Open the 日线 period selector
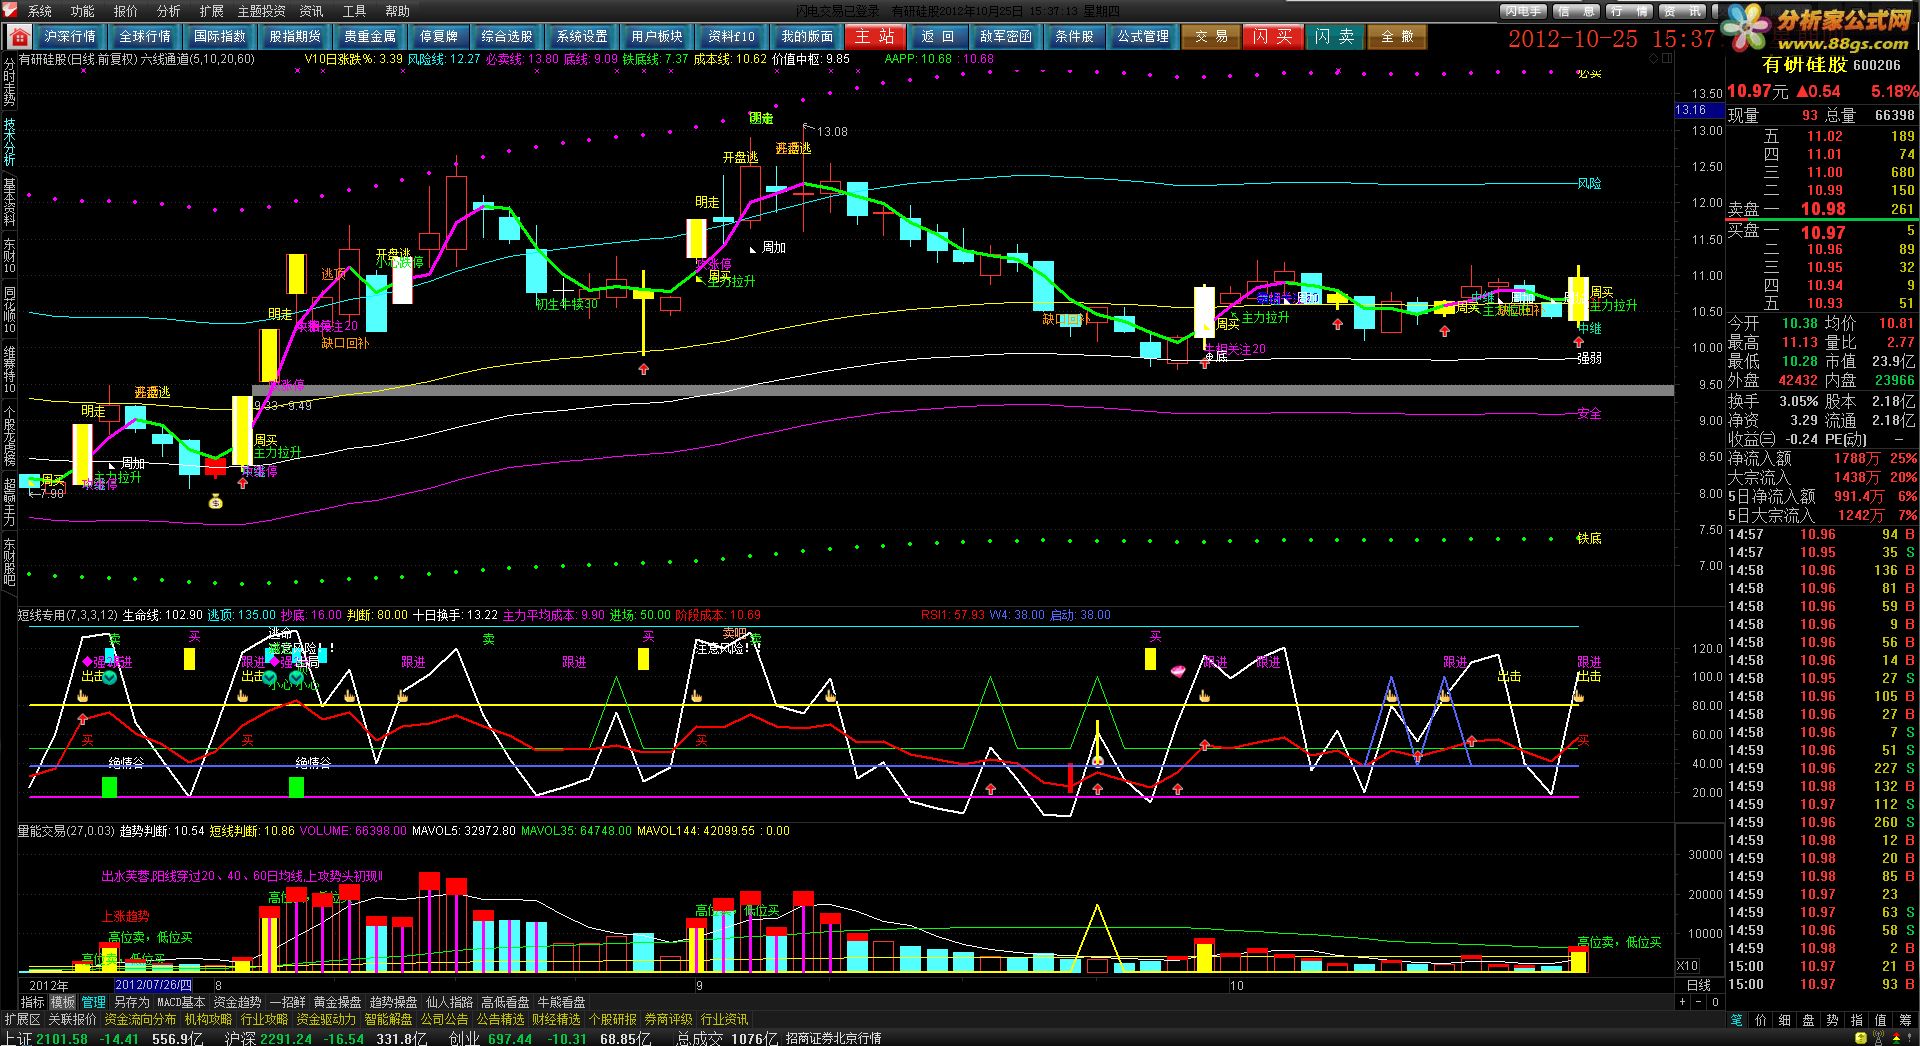The width and height of the screenshot is (1920, 1046). (x=1699, y=985)
